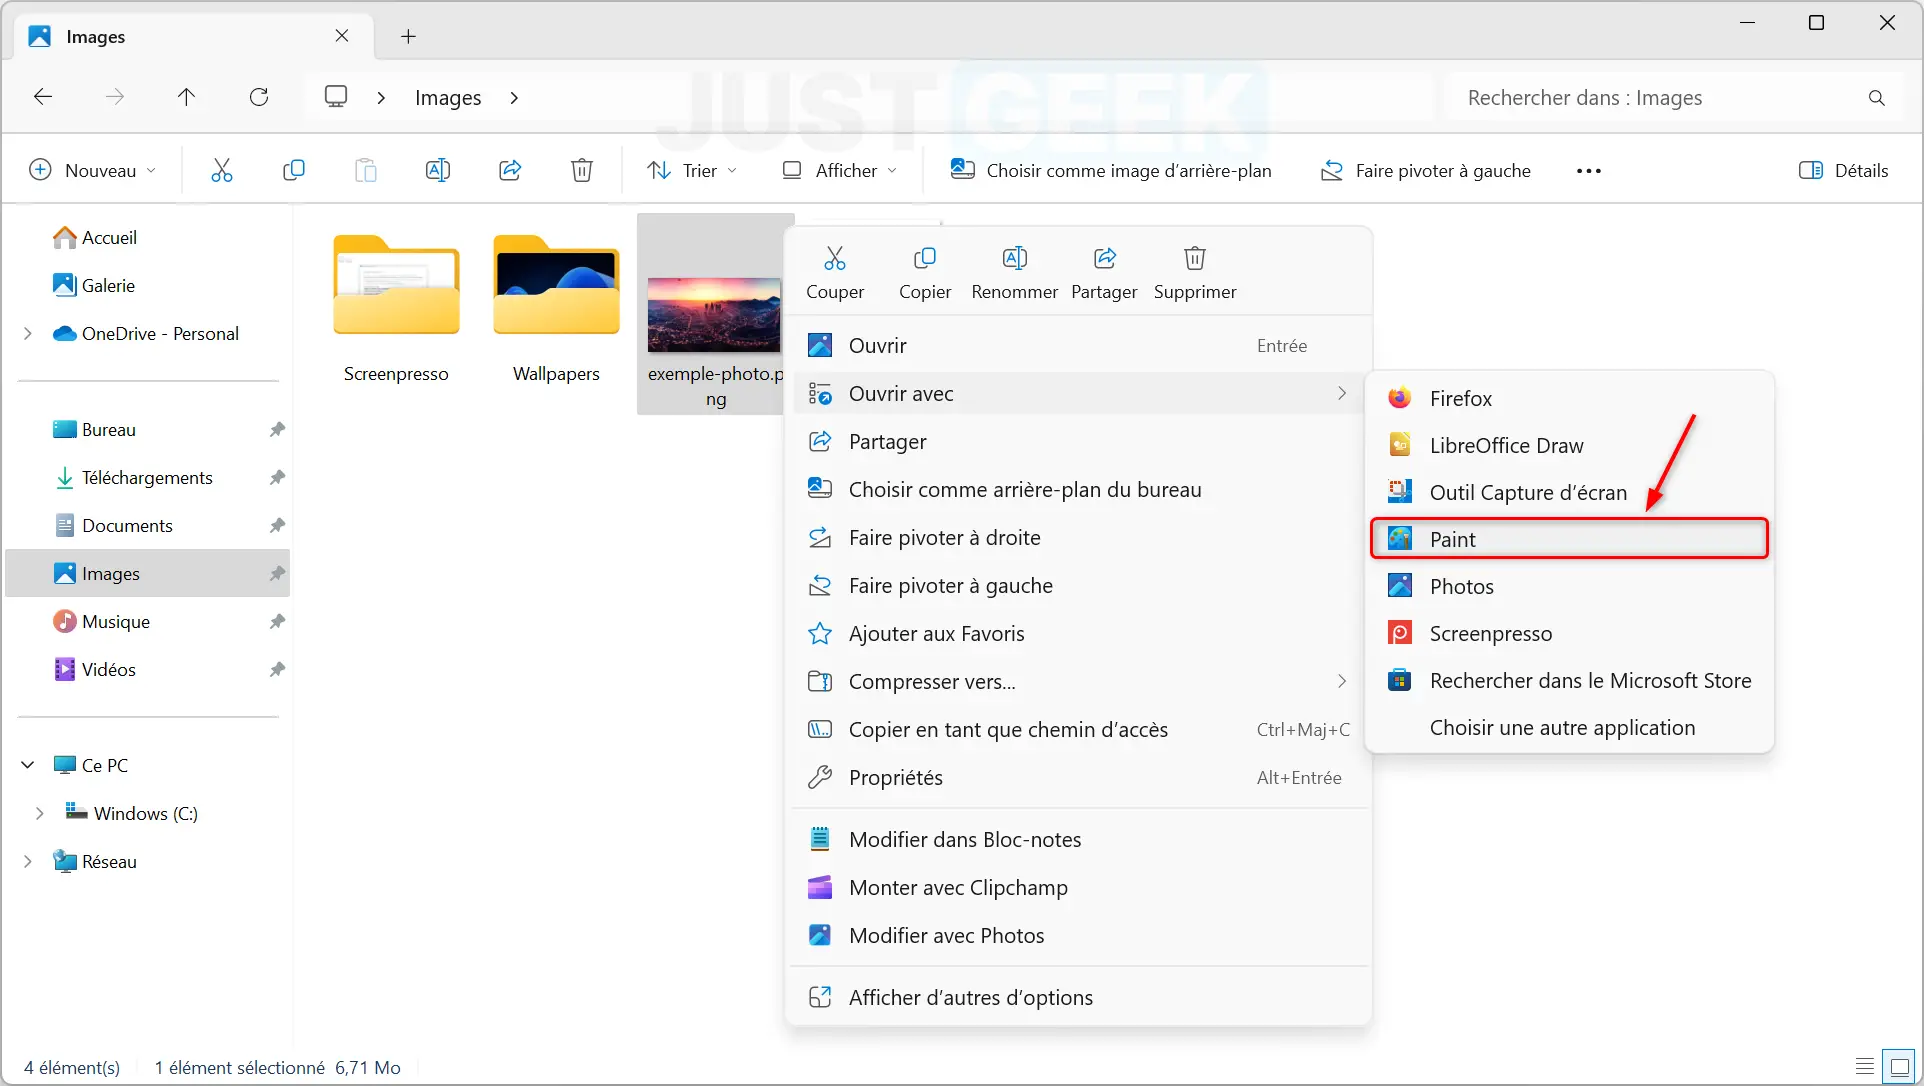1924x1086 pixels.
Task: Click the Copy icon in toolbar
Action: 294,170
